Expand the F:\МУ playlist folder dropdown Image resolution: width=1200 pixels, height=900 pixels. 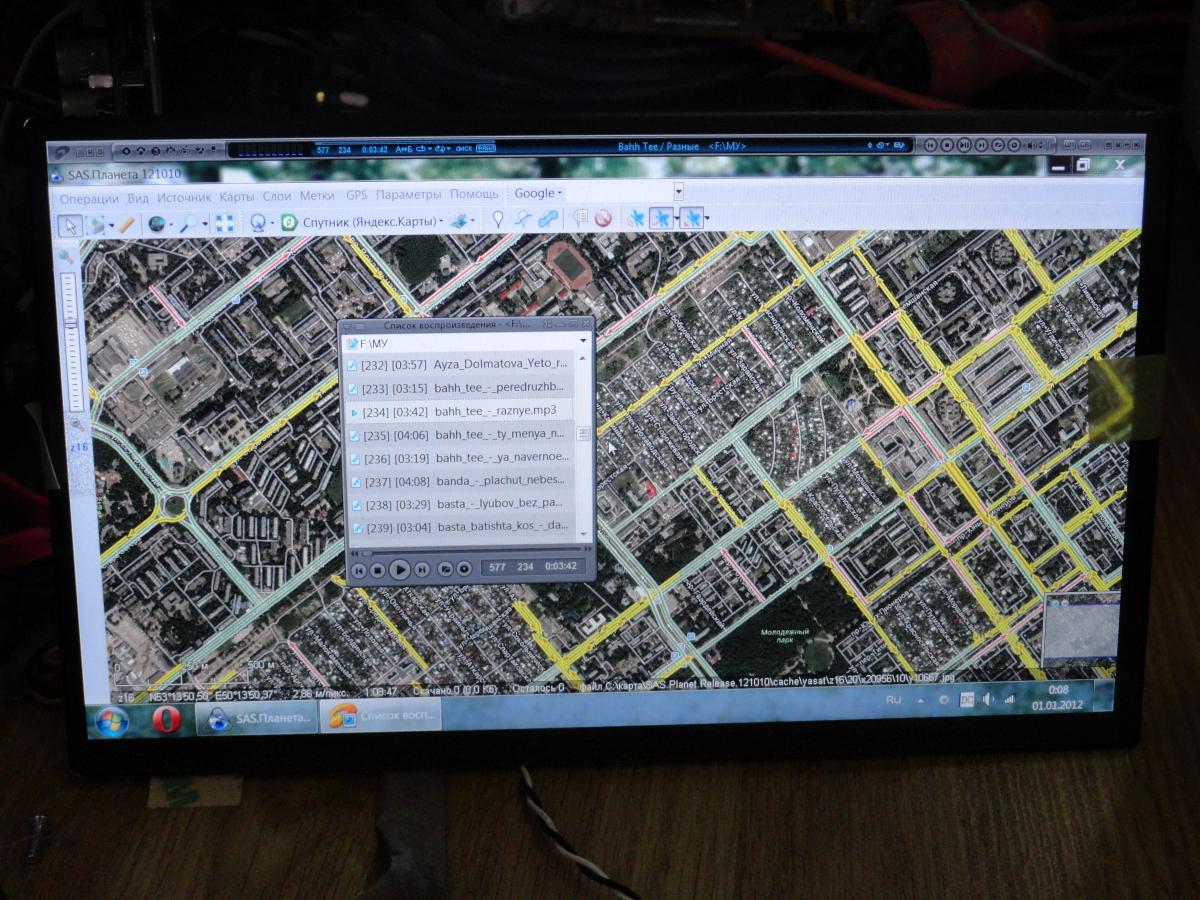pyautogui.click(x=582, y=342)
